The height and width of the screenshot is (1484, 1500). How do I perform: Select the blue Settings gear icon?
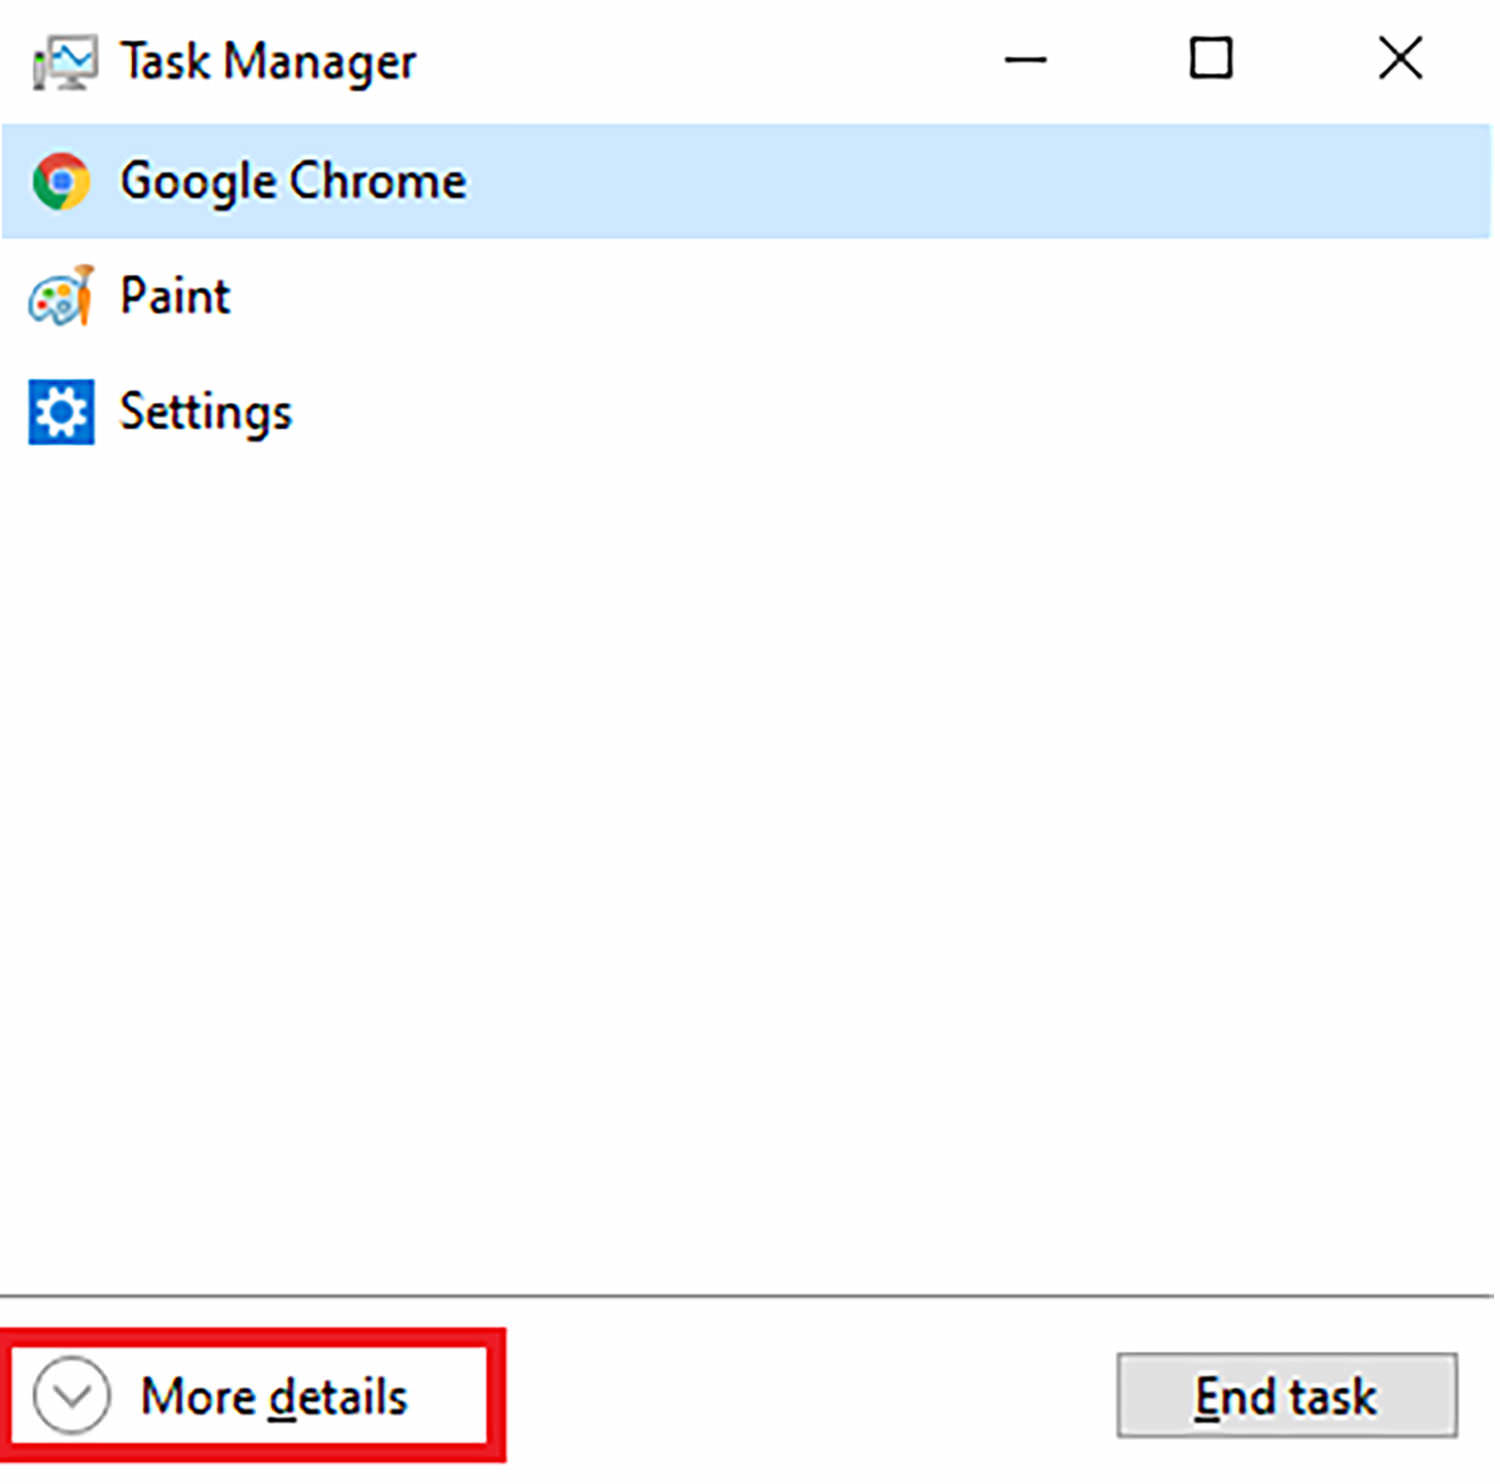pyautogui.click(x=61, y=411)
